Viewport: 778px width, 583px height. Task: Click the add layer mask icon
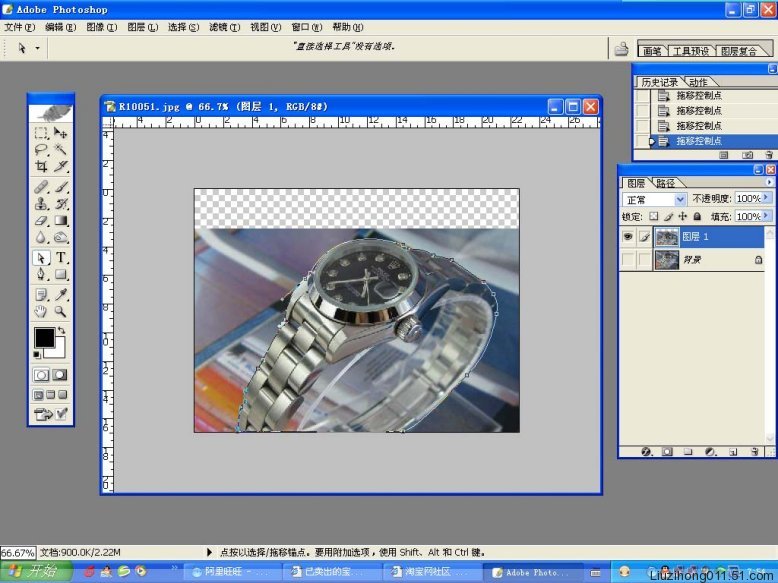(x=667, y=452)
